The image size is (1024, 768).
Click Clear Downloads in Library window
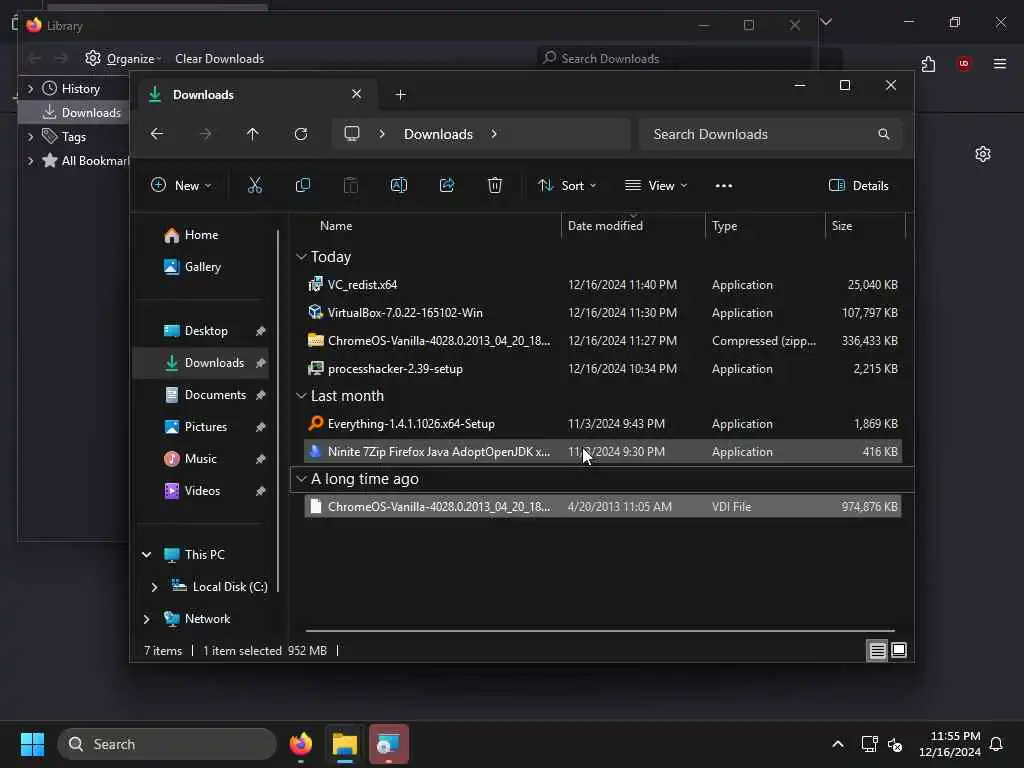click(219, 59)
